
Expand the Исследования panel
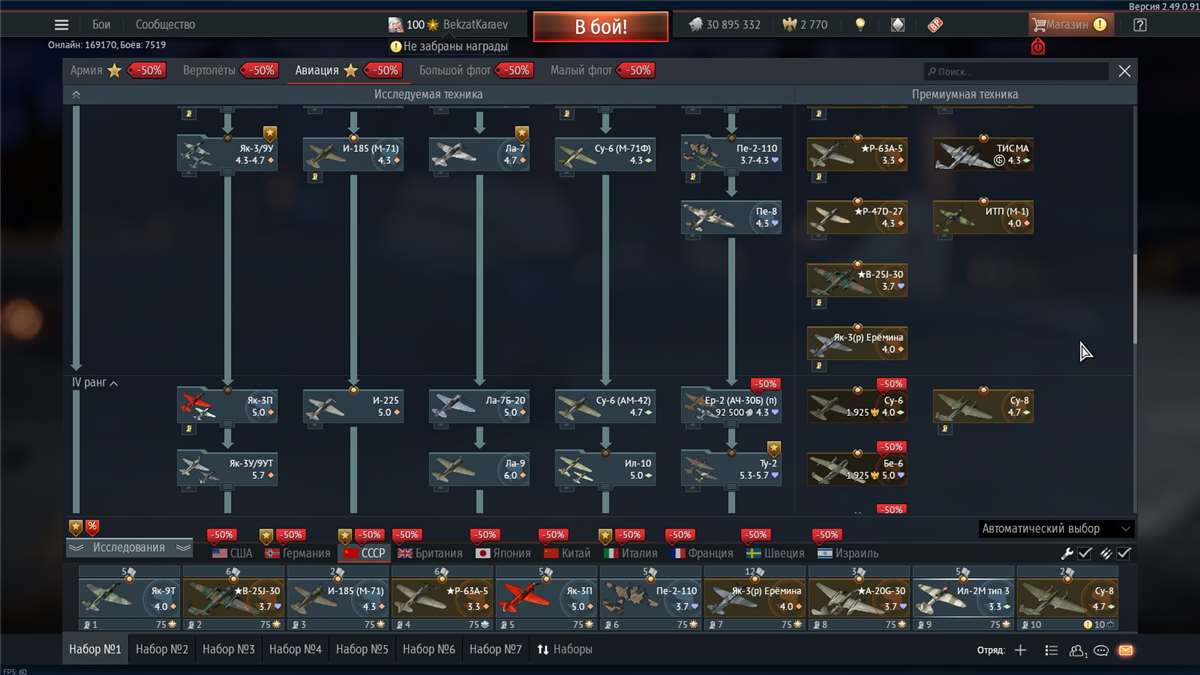[x=129, y=548]
